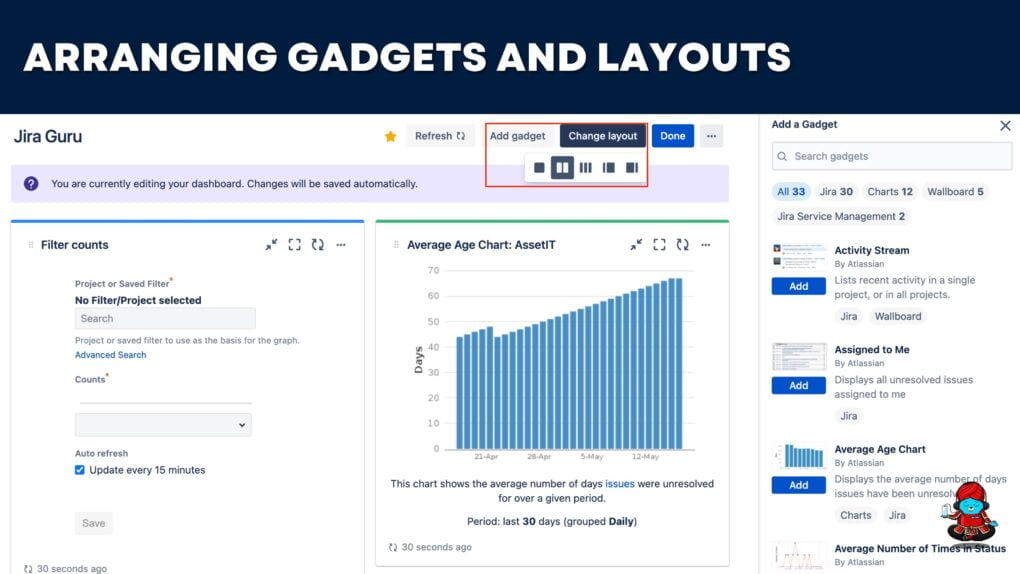Select the Charts 12 filter tab
1020x574 pixels.
click(x=890, y=191)
